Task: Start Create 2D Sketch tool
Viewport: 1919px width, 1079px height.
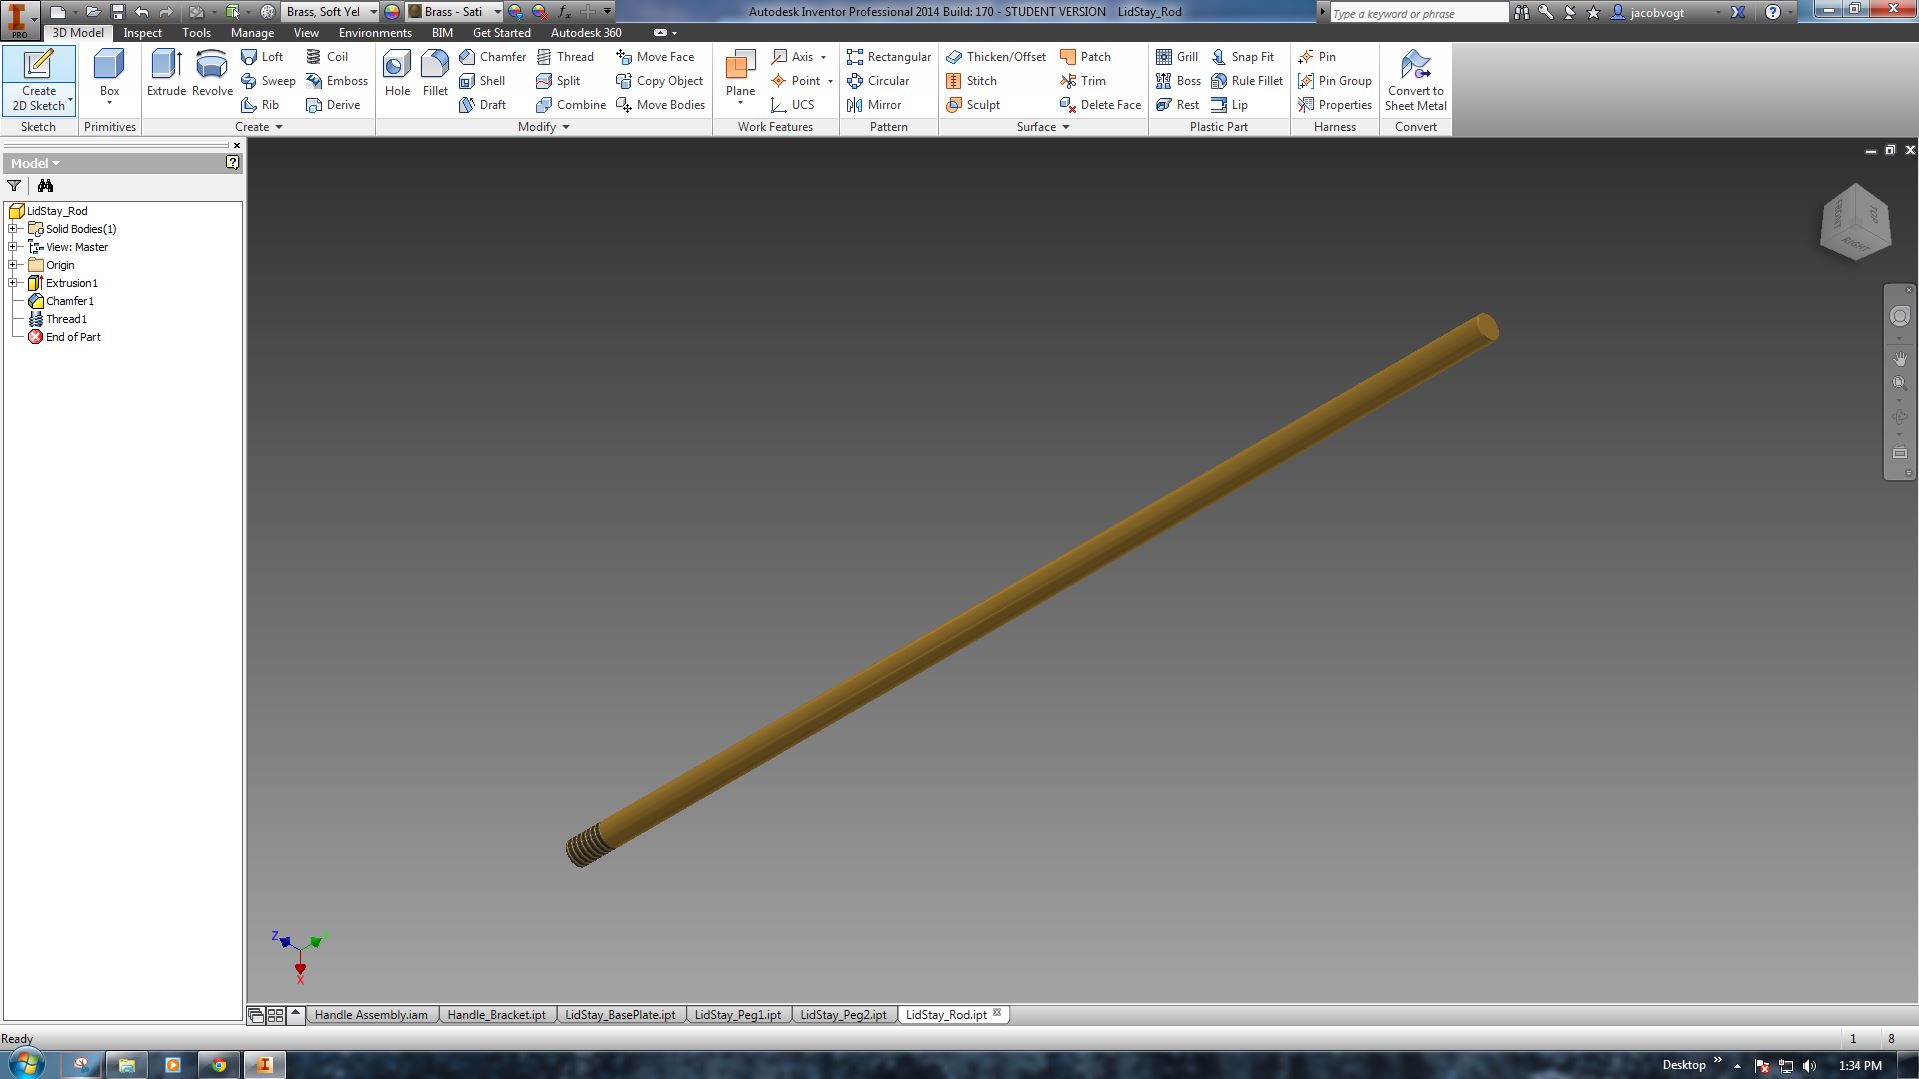Action: [x=39, y=80]
